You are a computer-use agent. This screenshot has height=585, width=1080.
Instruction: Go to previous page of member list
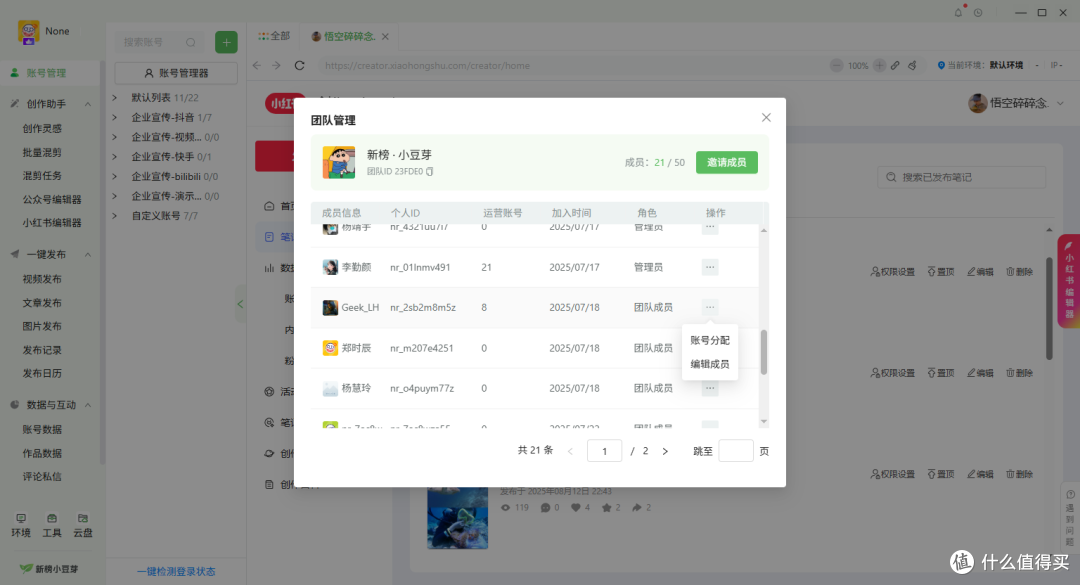[x=570, y=451]
